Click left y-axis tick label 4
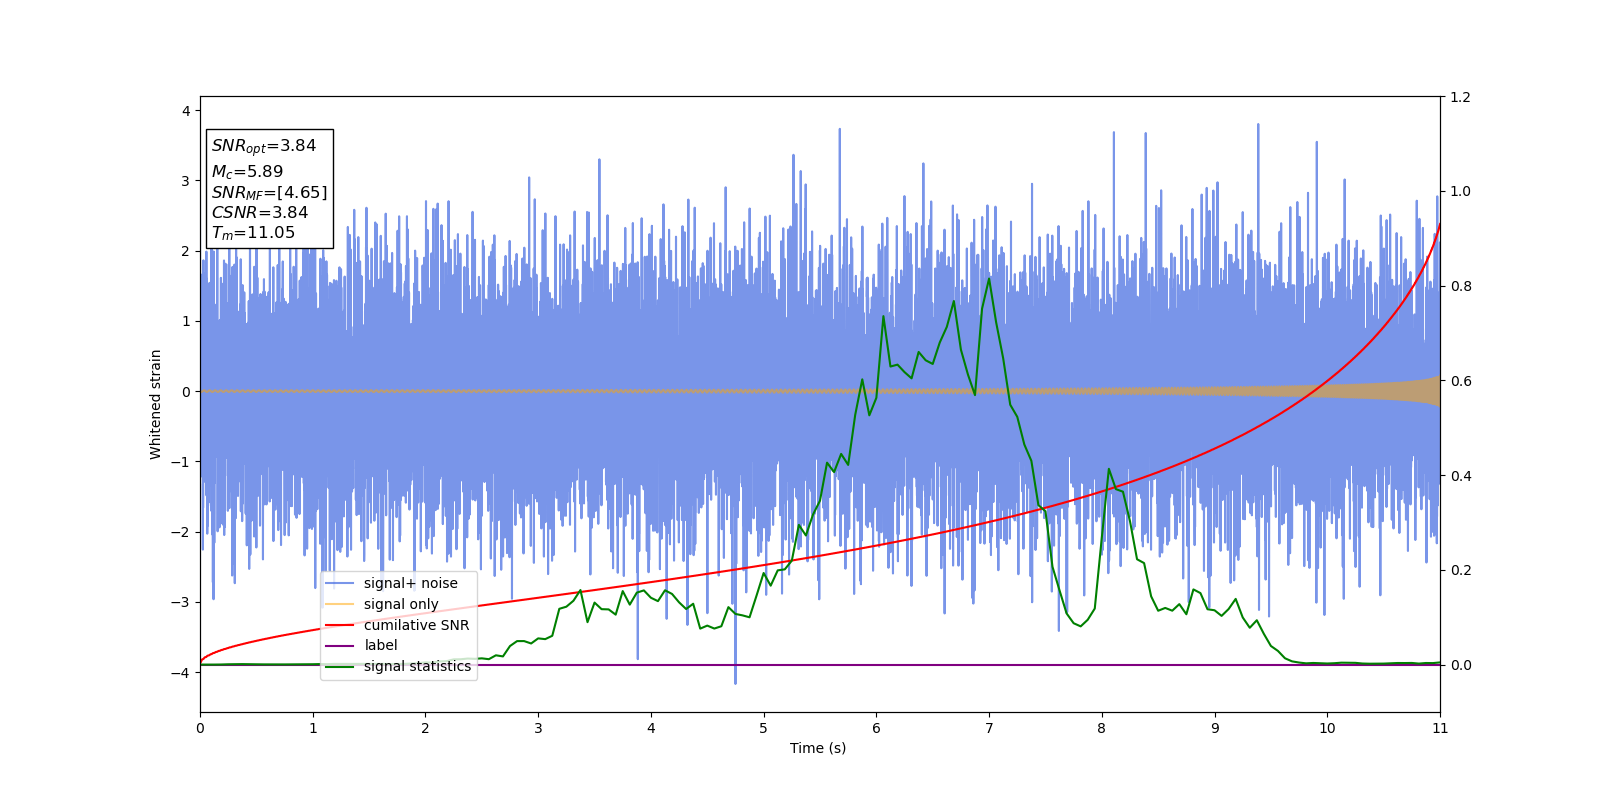 186,111
